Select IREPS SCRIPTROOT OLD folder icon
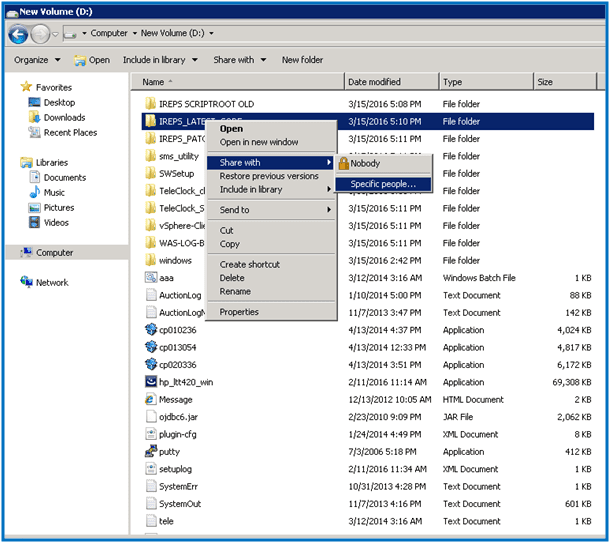The width and height of the screenshot is (611, 543). pos(150,104)
